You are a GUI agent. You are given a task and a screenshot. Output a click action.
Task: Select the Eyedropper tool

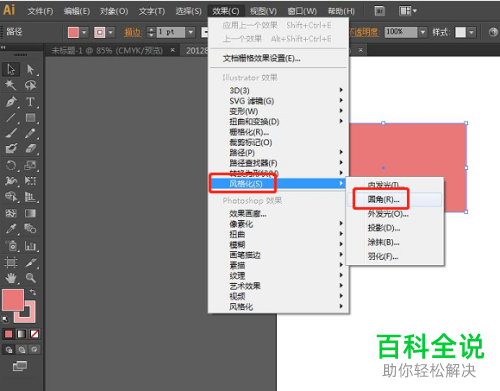coord(11,229)
